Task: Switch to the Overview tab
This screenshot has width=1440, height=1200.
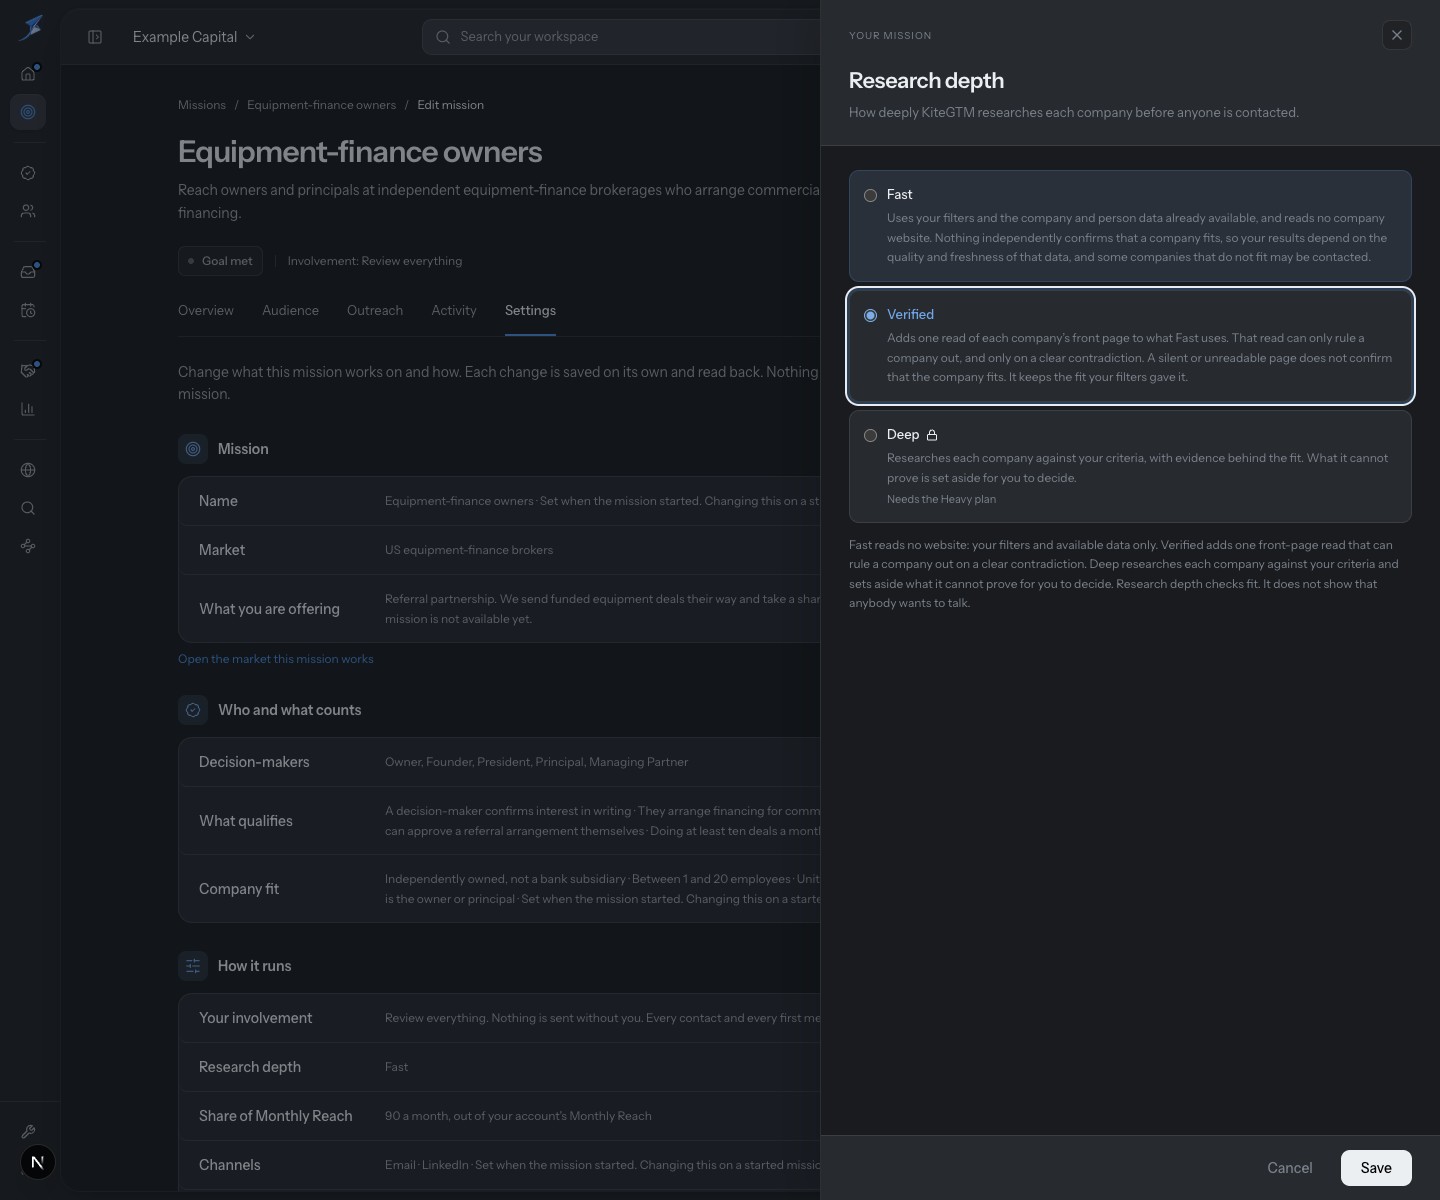Action: [x=206, y=311]
